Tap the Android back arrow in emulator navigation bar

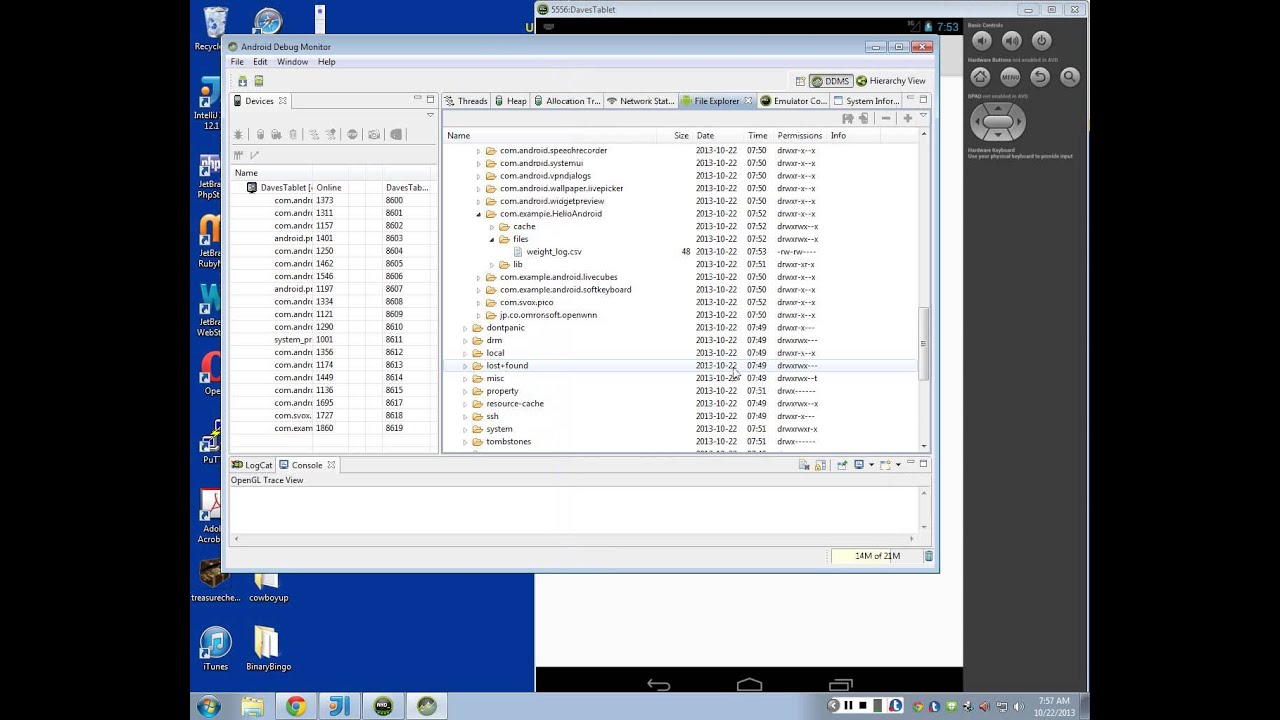click(x=658, y=685)
